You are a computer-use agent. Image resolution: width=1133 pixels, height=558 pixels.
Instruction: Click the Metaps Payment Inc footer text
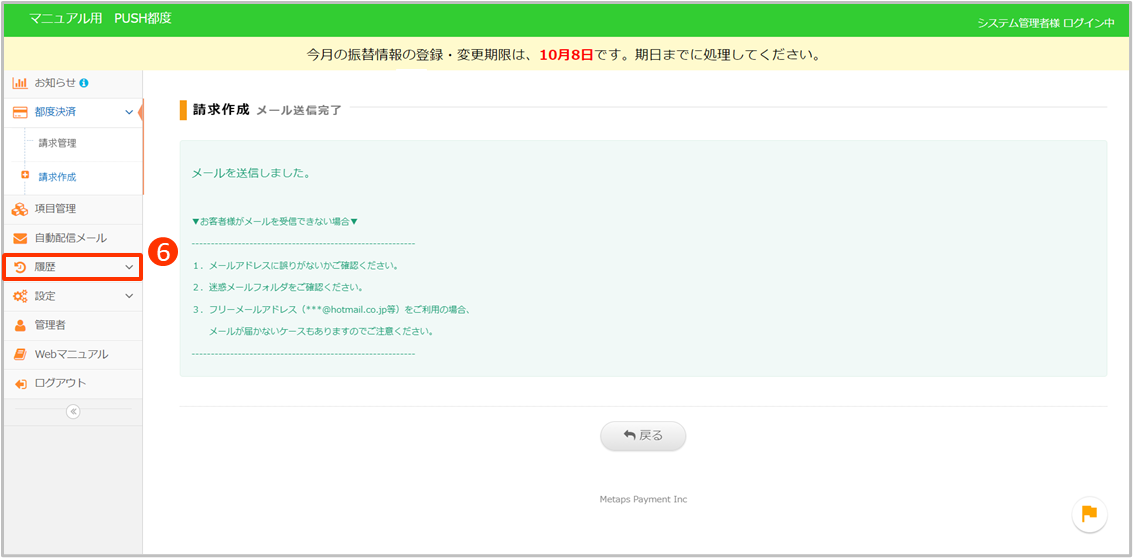tap(643, 499)
